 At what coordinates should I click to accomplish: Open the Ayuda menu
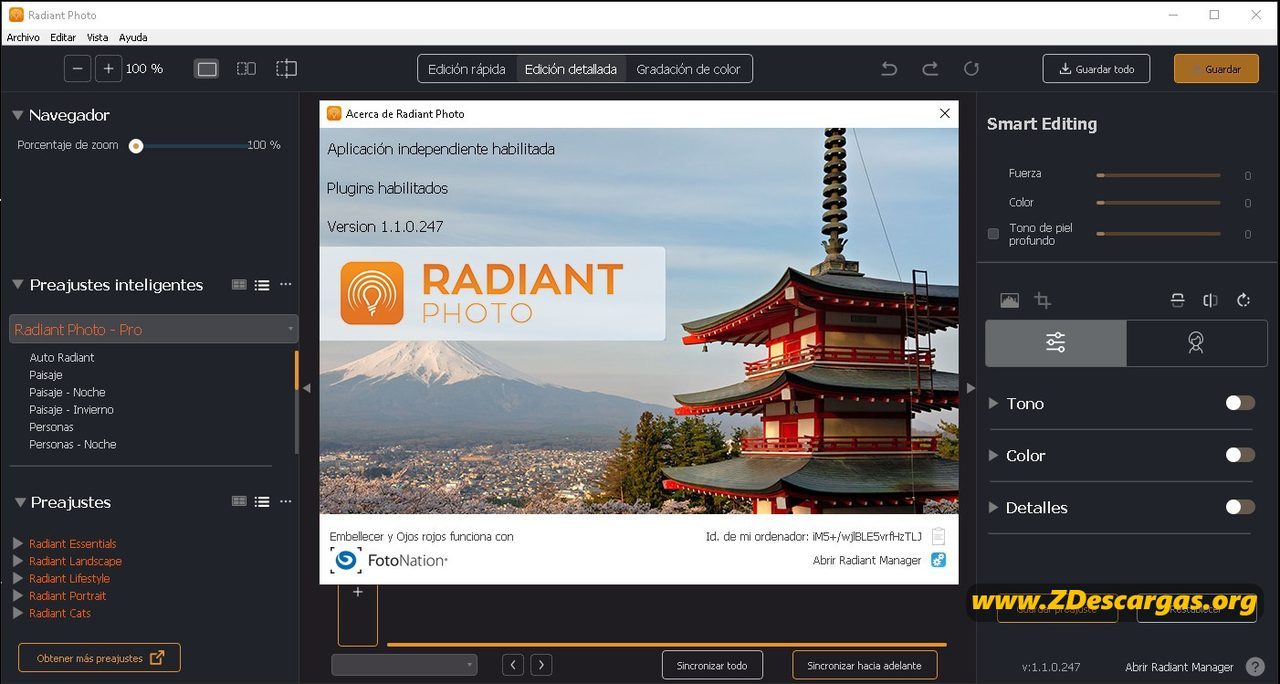coord(133,37)
